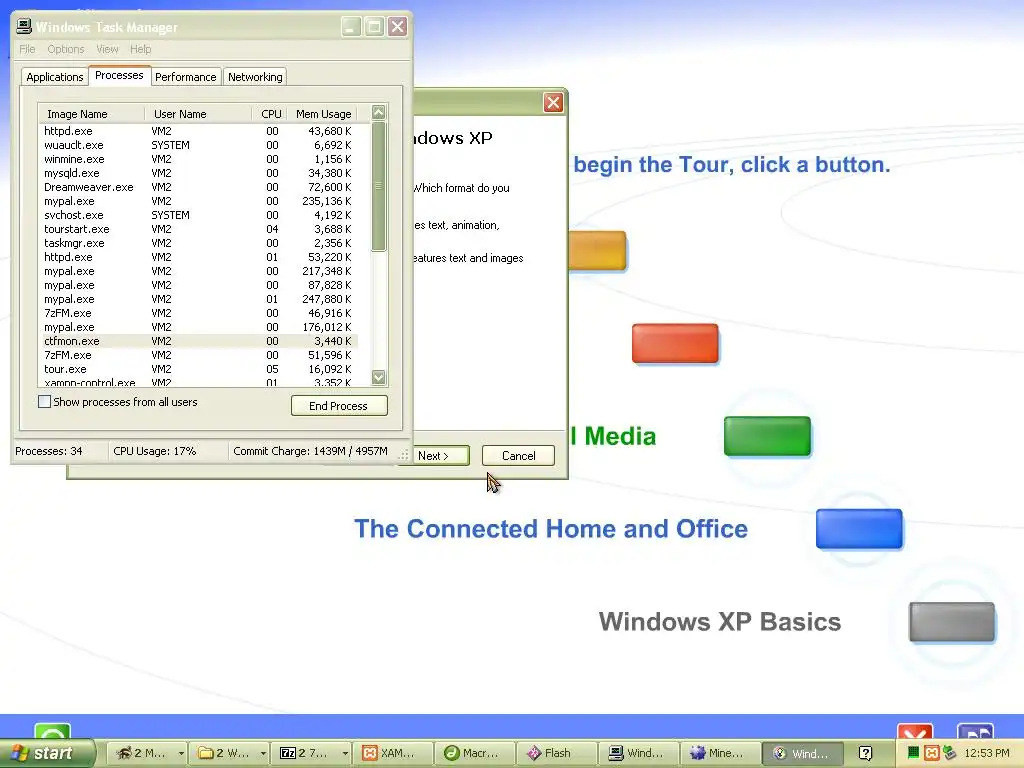Open the File menu in Task Manager
1024x768 pixels.
27,49
